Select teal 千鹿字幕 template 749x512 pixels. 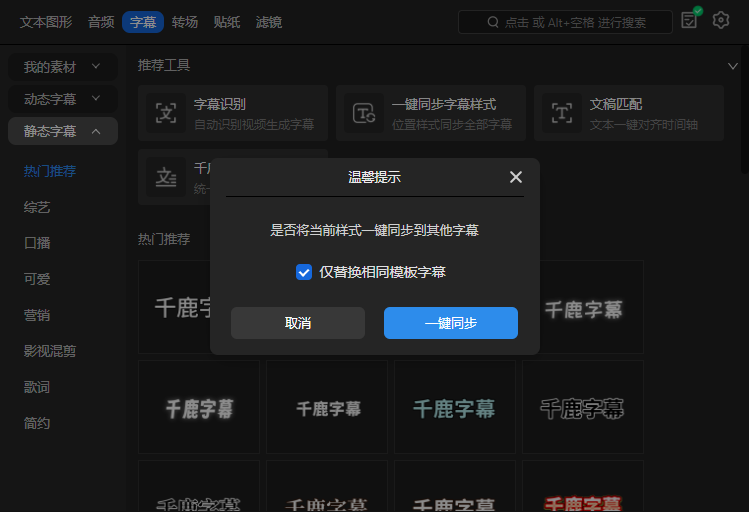click(455, 407)
